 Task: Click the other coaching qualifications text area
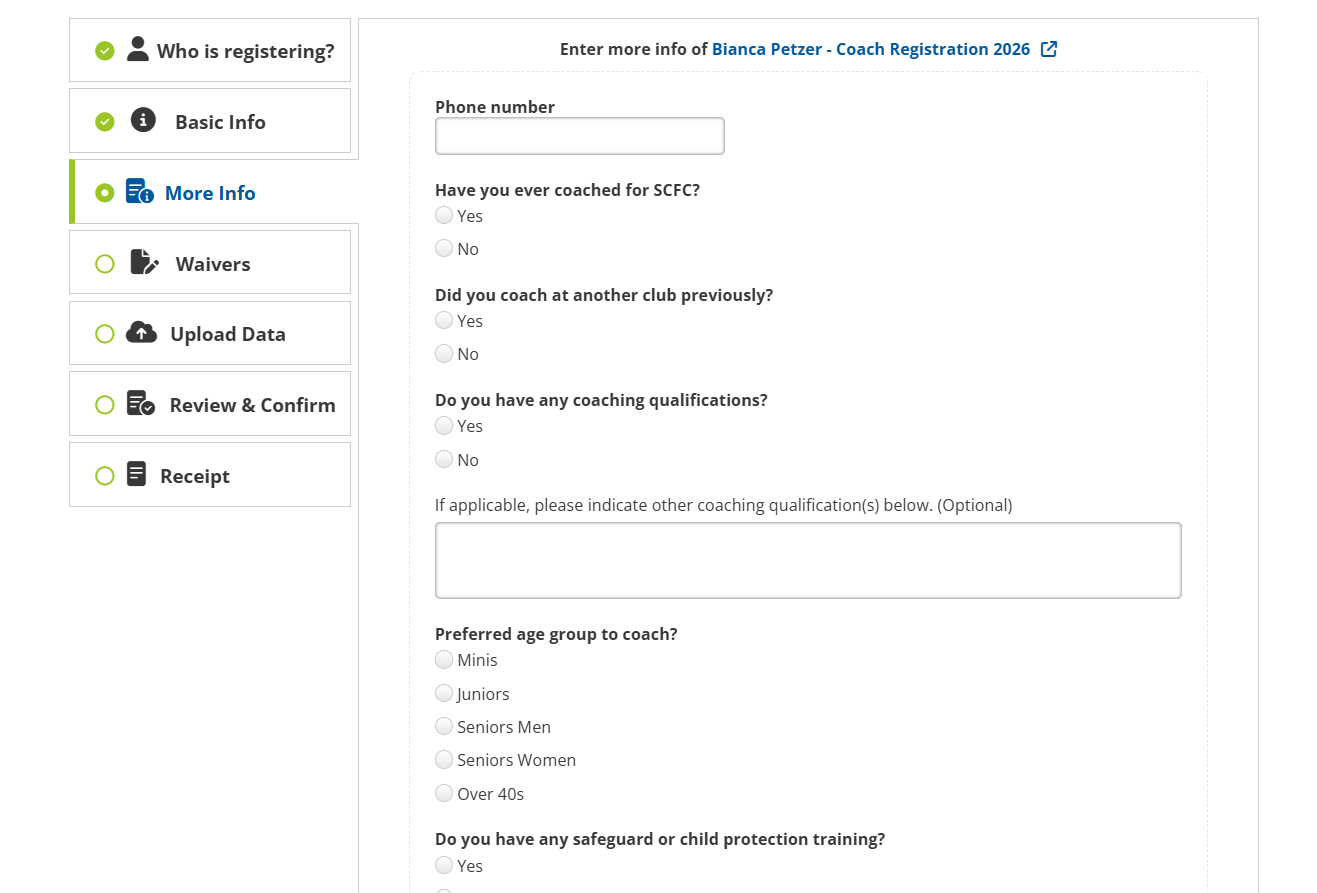tap(807, 560)
